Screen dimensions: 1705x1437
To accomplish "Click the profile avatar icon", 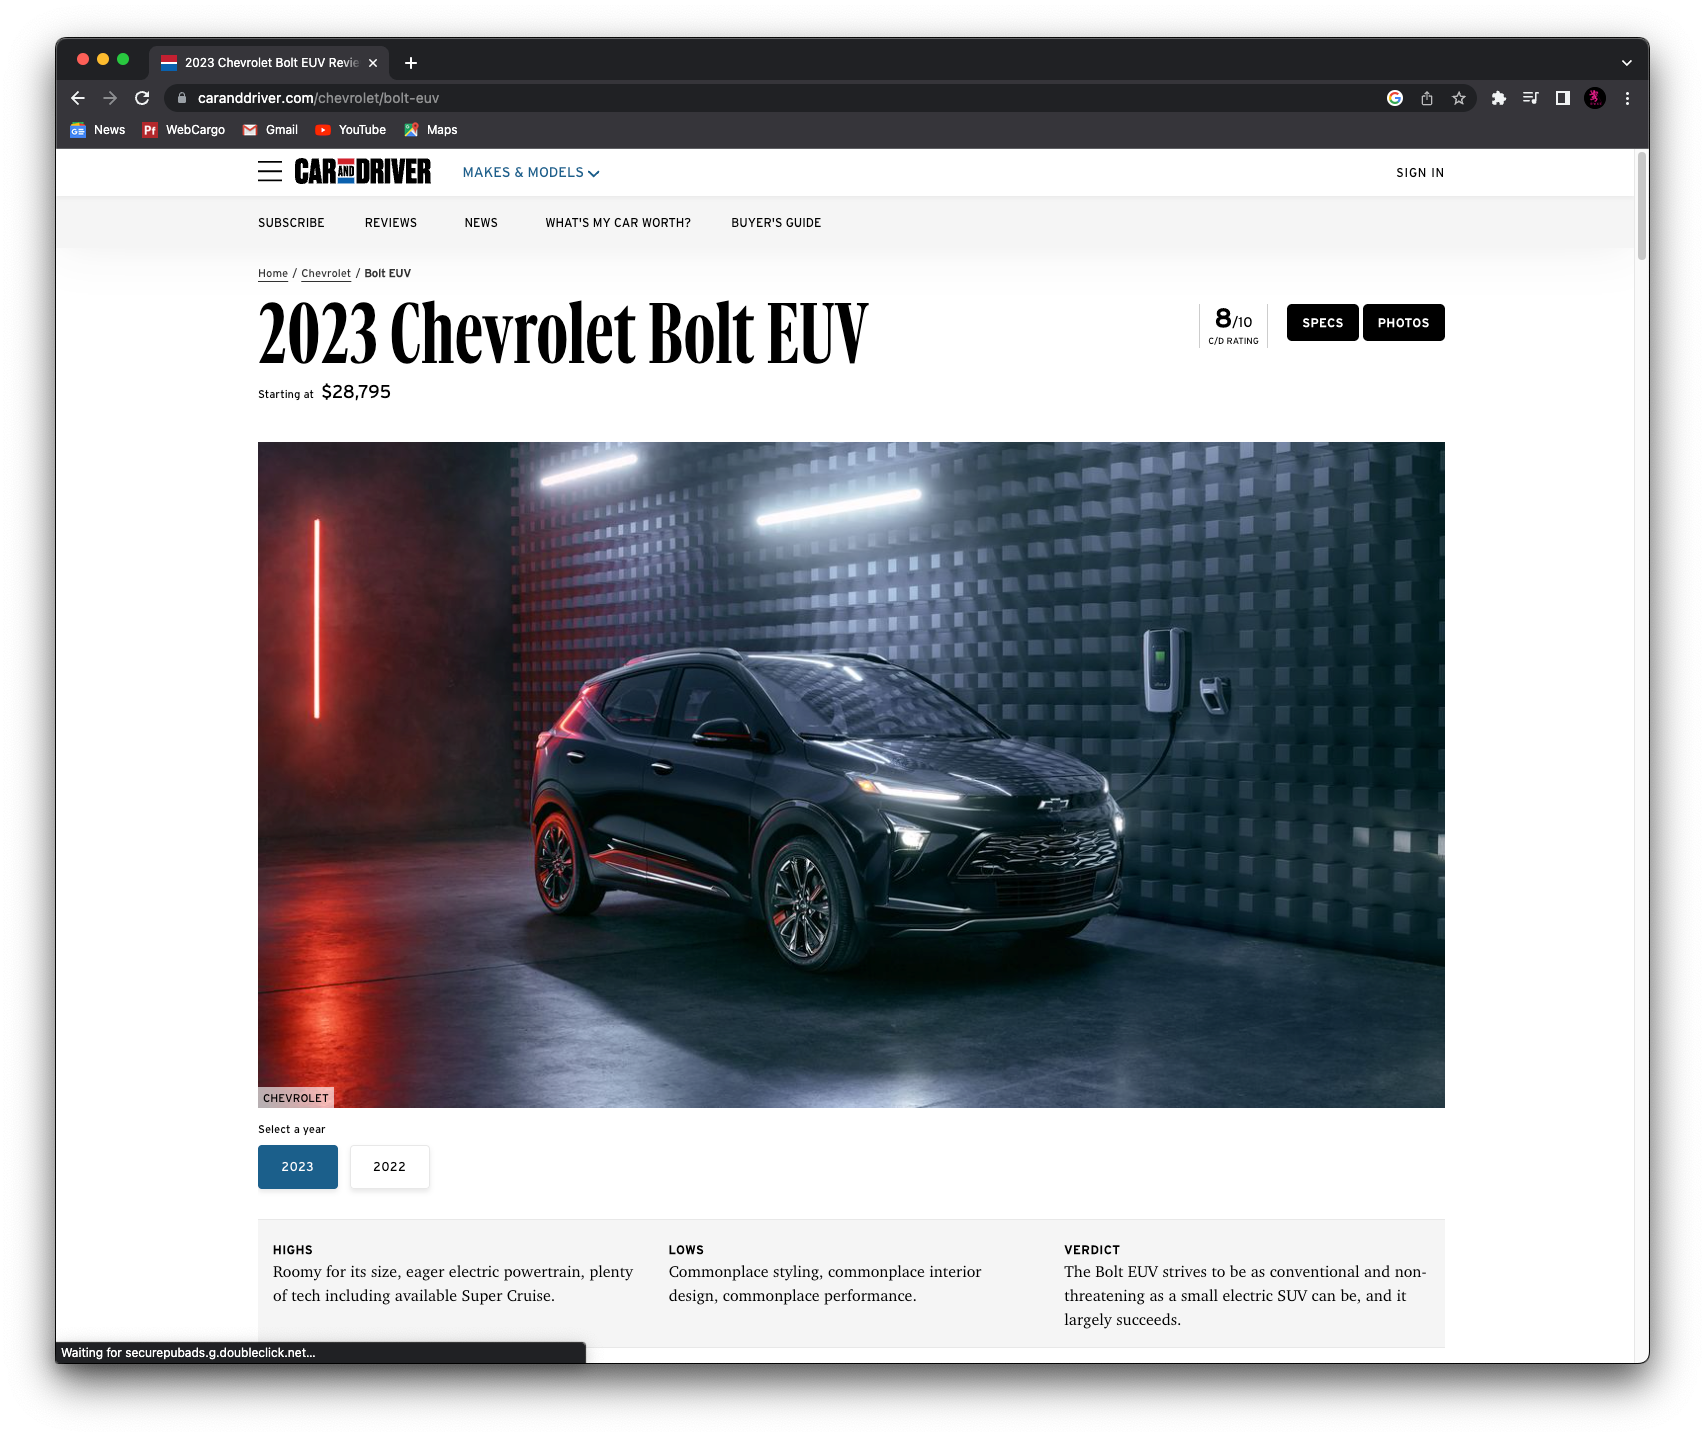I will click(x=1595, y=98).
